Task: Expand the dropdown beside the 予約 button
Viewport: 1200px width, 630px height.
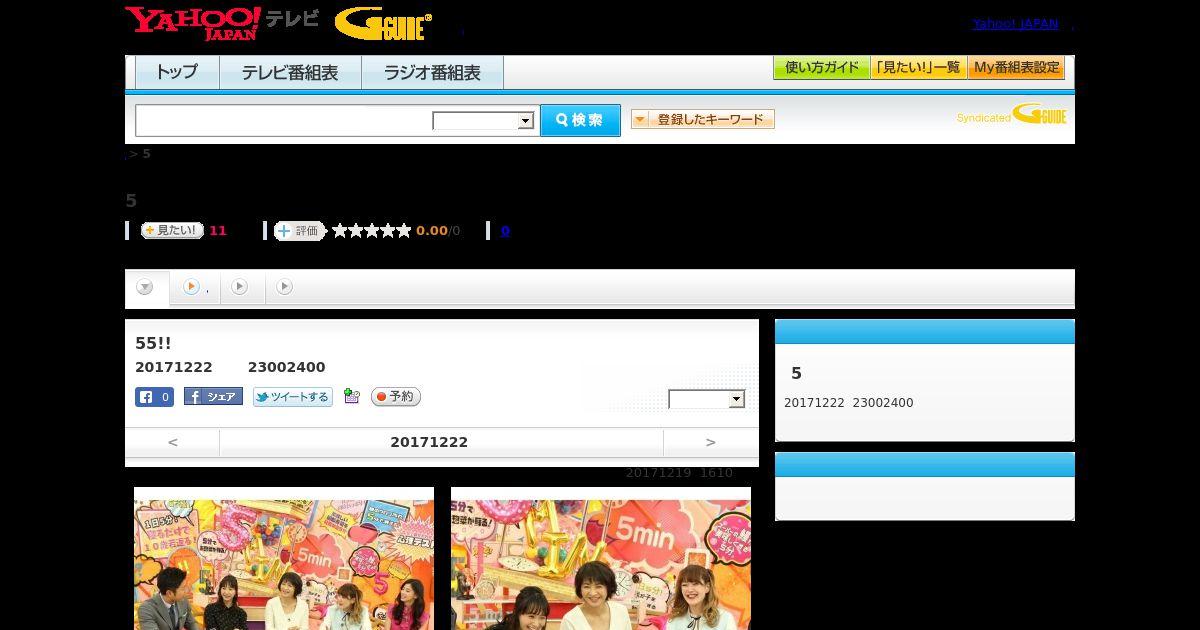Action: coord(707,399)
